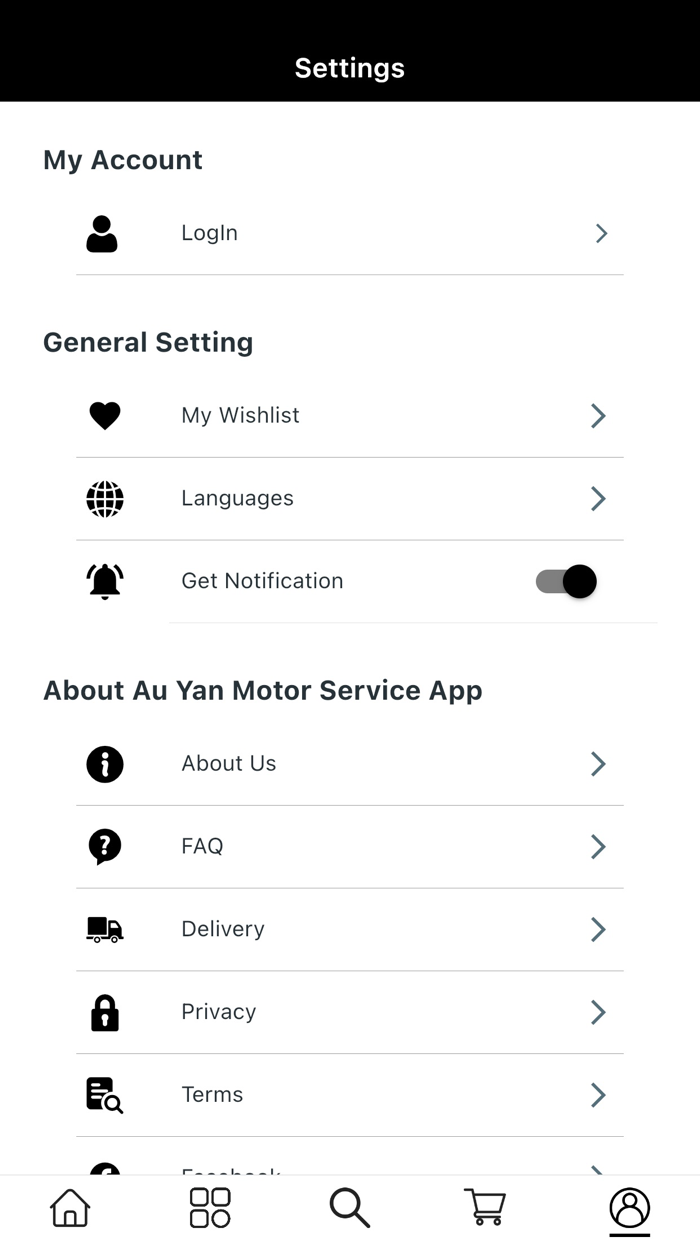Click the heart icon next to My Wishlist

104,415
